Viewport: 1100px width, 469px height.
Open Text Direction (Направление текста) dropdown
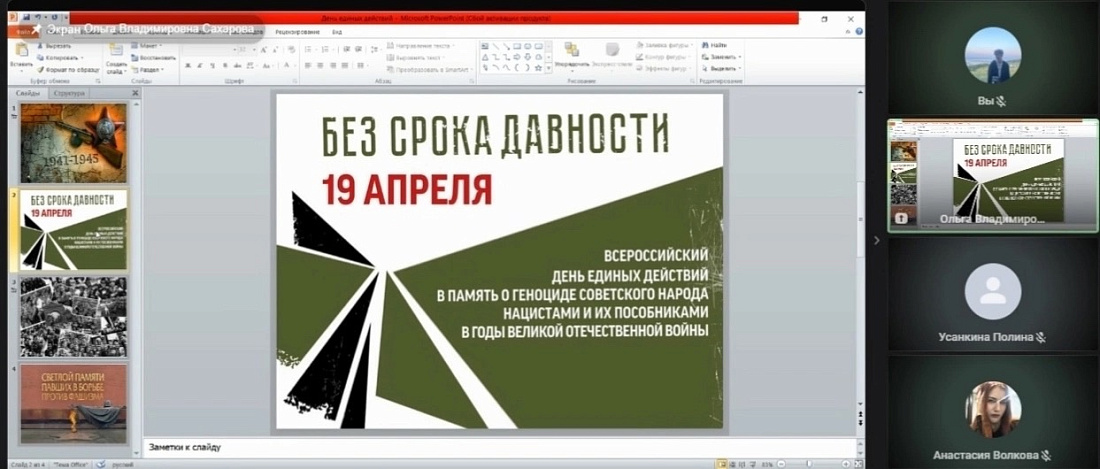(420, 46)
